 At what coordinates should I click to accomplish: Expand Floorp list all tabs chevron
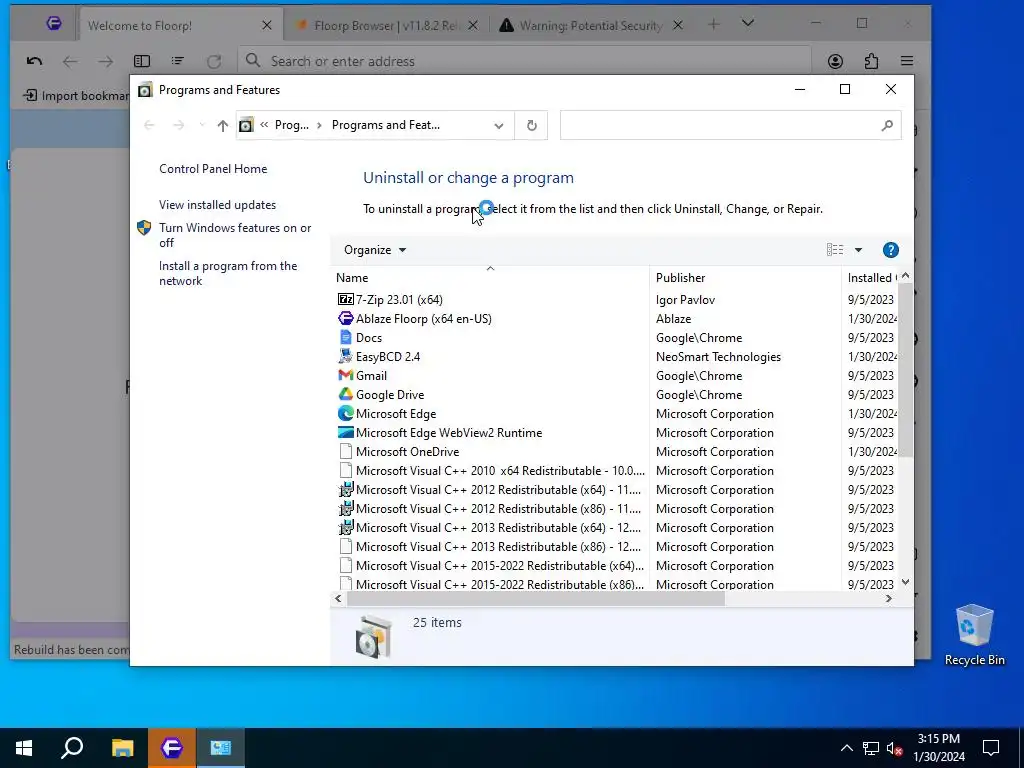click(x=748, y=24)
